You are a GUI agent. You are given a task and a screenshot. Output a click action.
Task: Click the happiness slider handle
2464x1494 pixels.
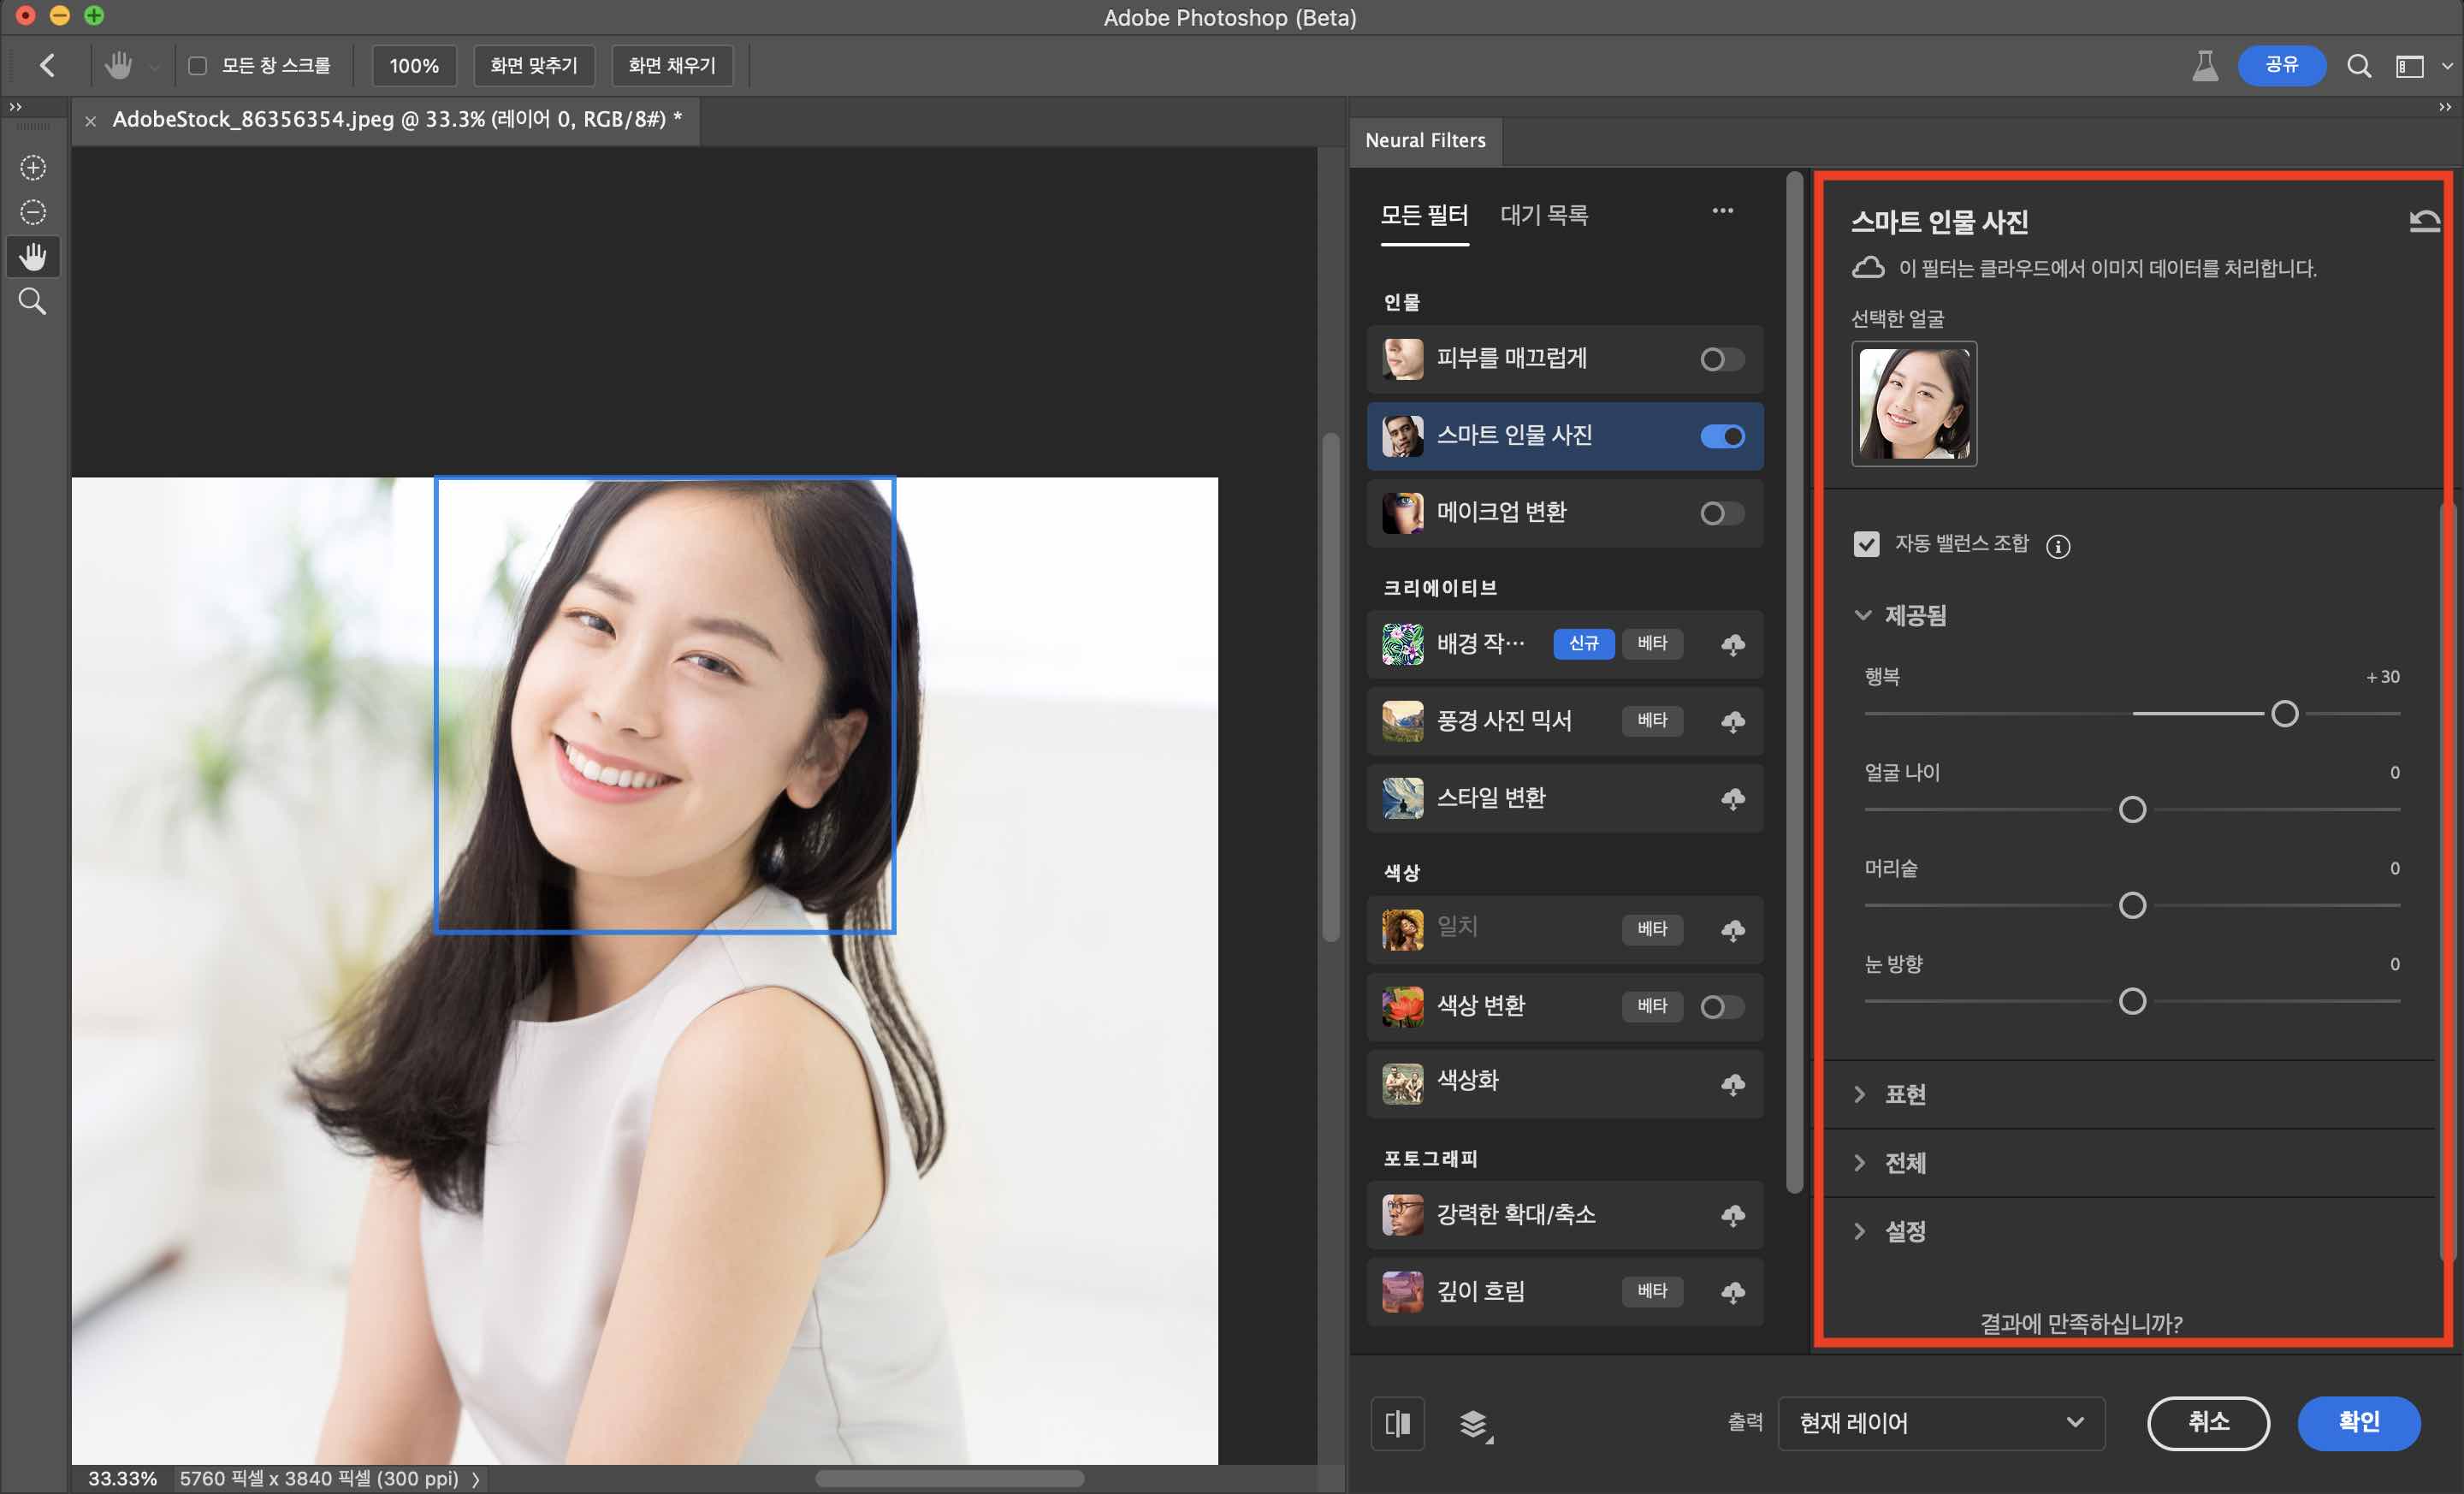click(x=2284, y=714)
